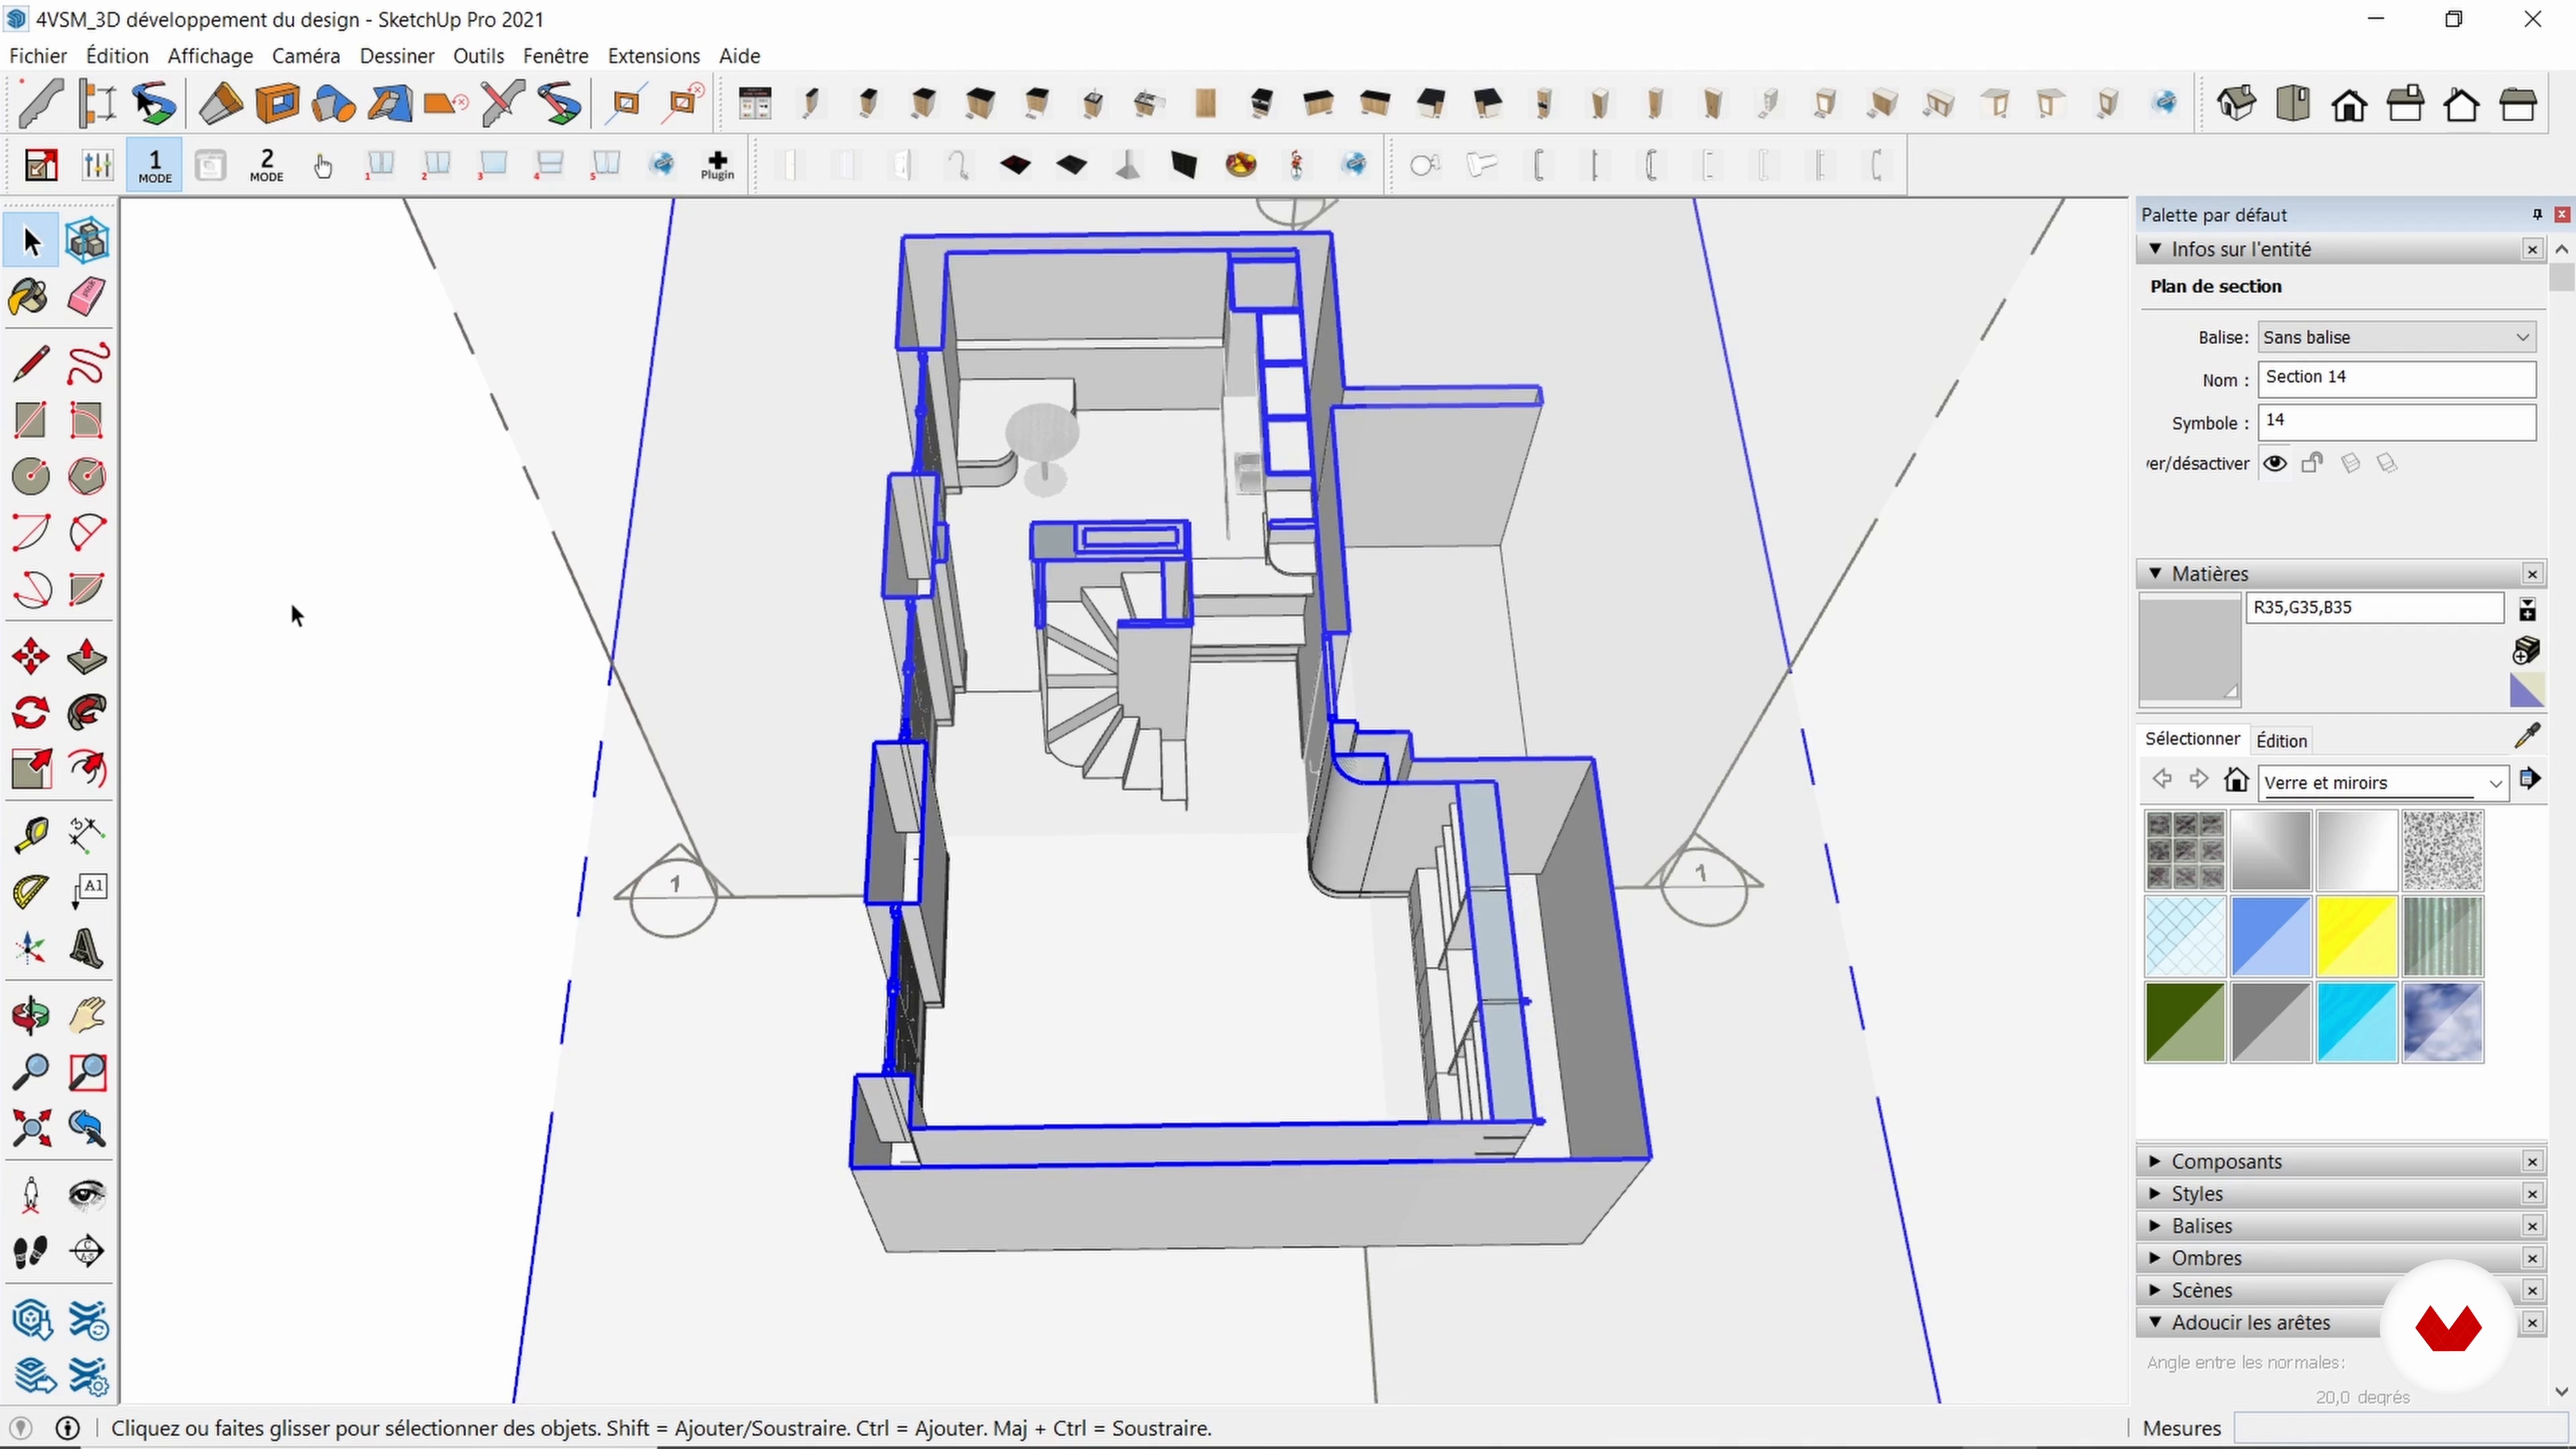This screenshot has height=1449, width=2576.
Task: Open the Extensions menu
Action: (653, 56)
